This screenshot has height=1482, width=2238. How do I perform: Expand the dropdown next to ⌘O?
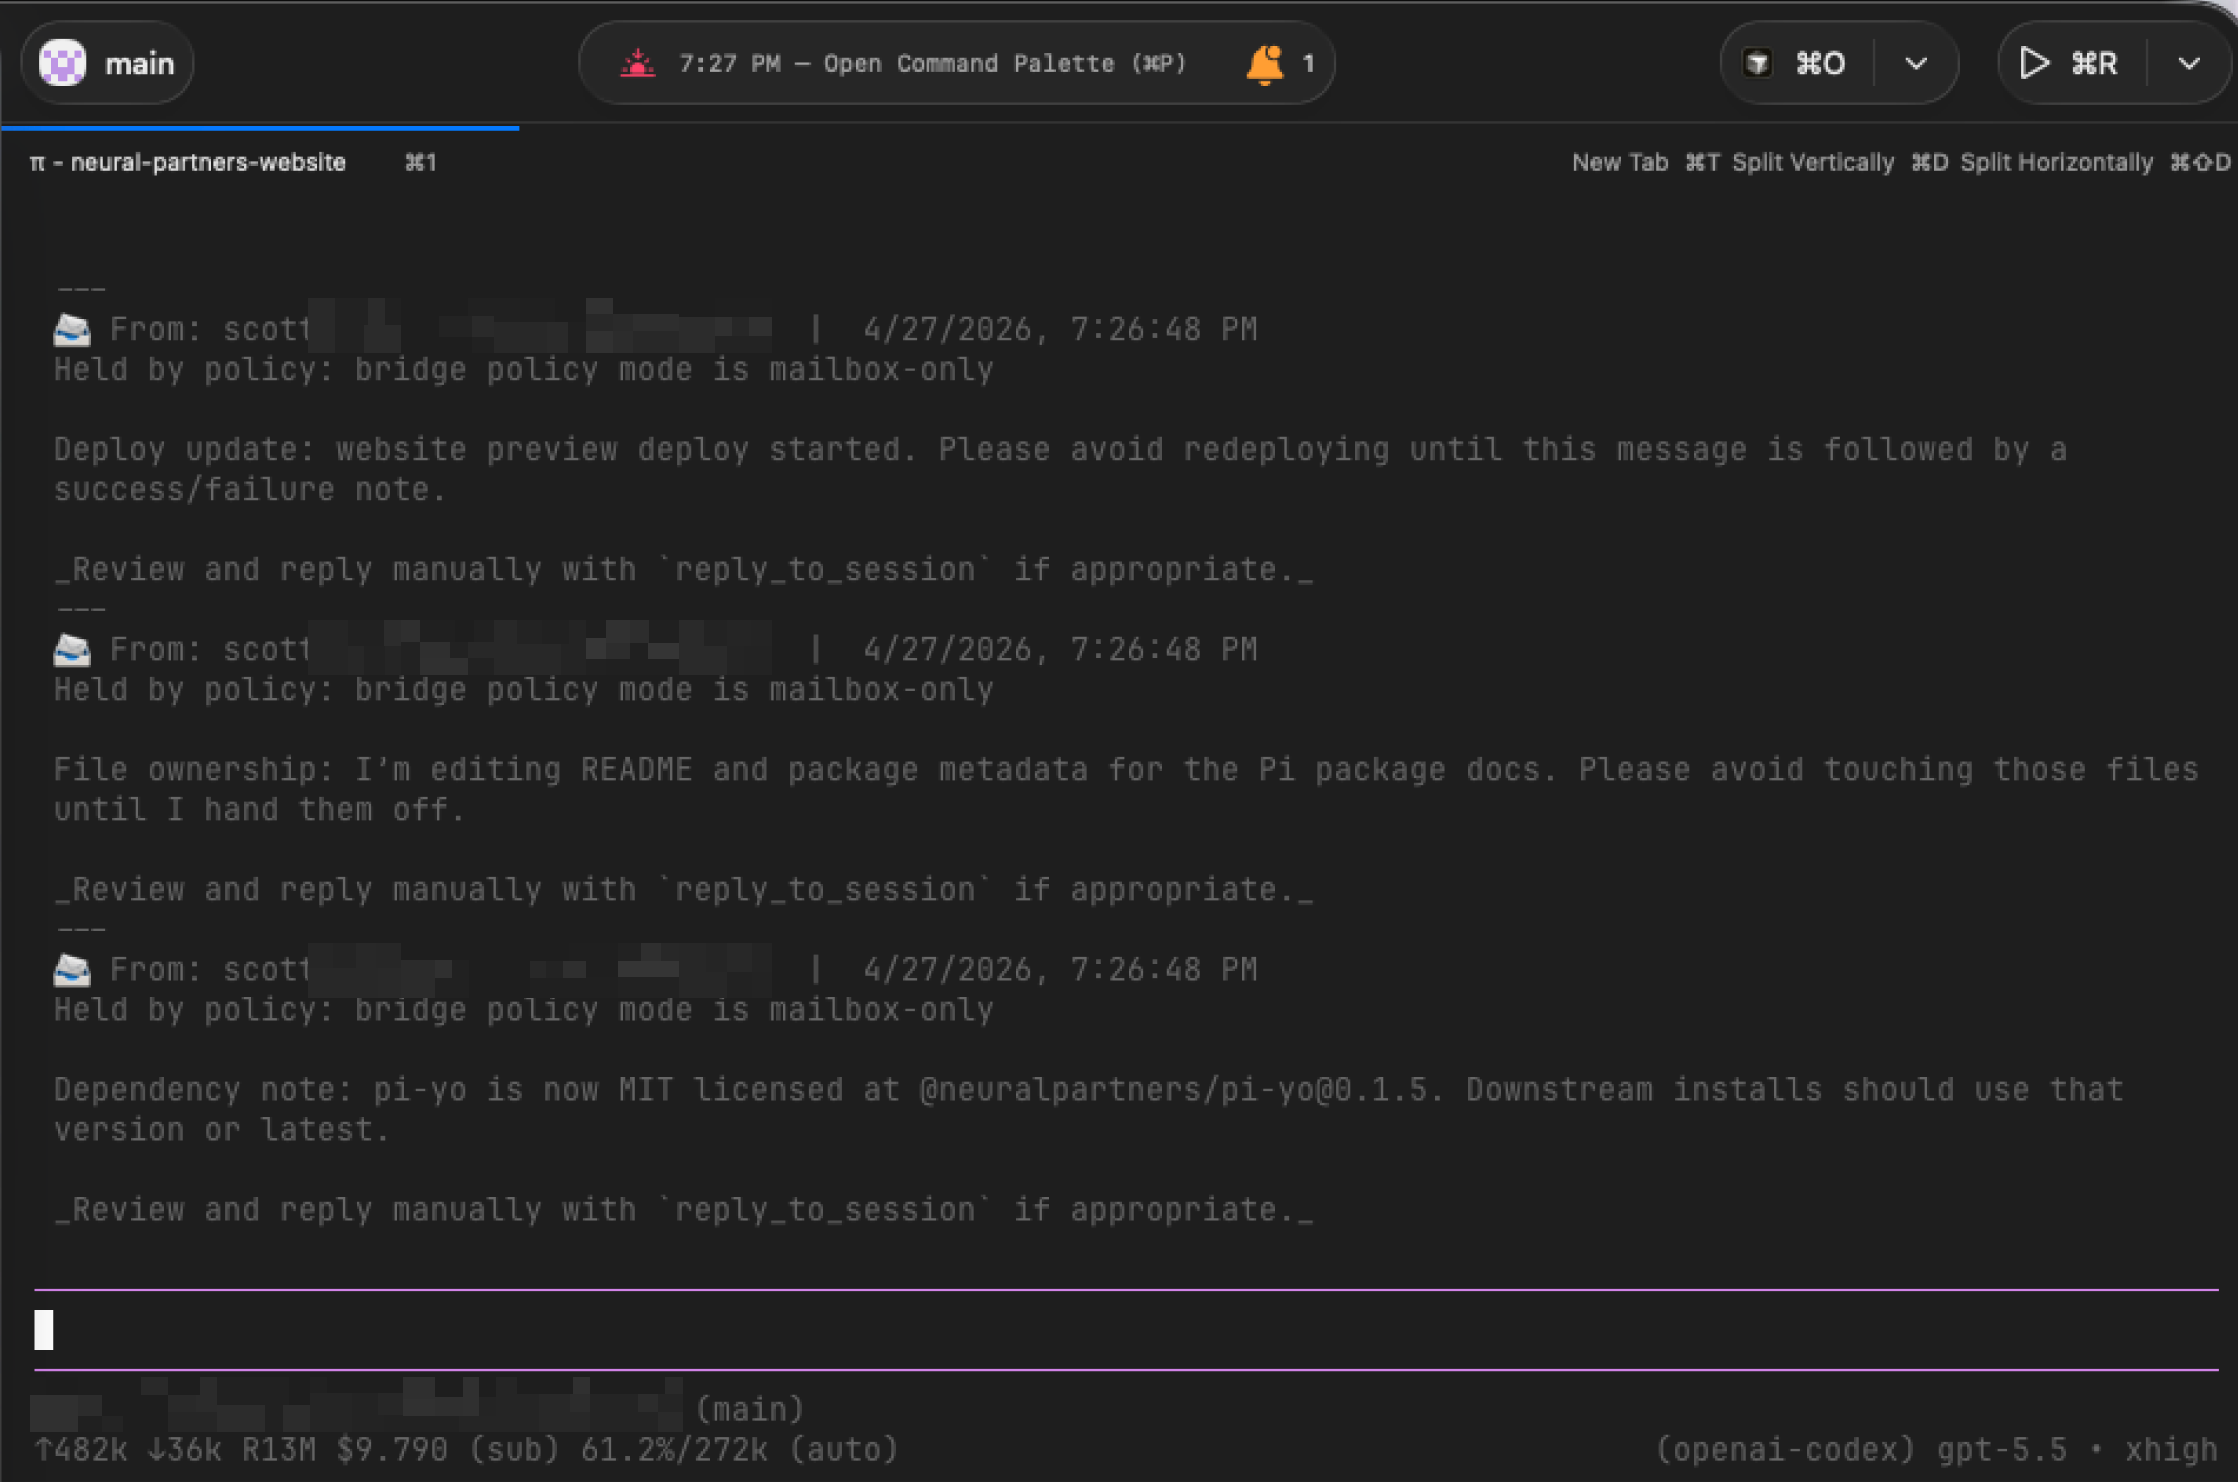(1915, 64)
